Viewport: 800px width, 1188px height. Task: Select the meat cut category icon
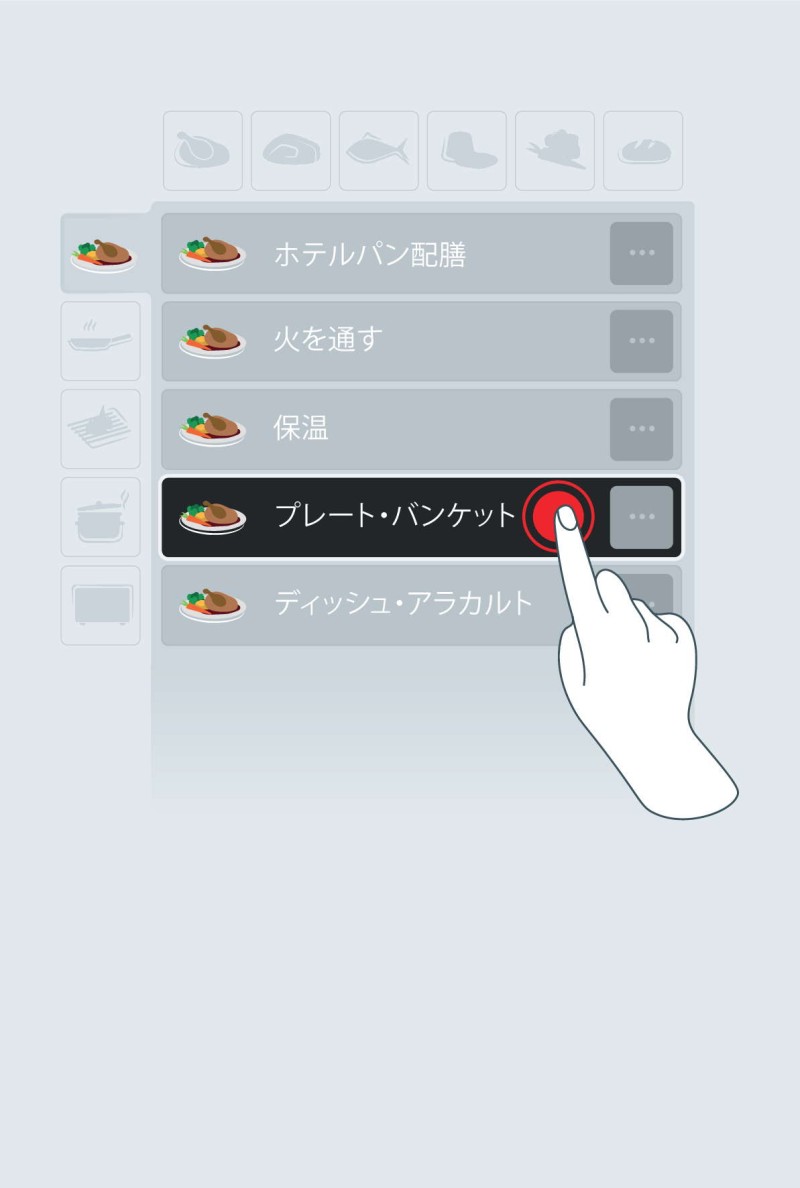(291, 151)
